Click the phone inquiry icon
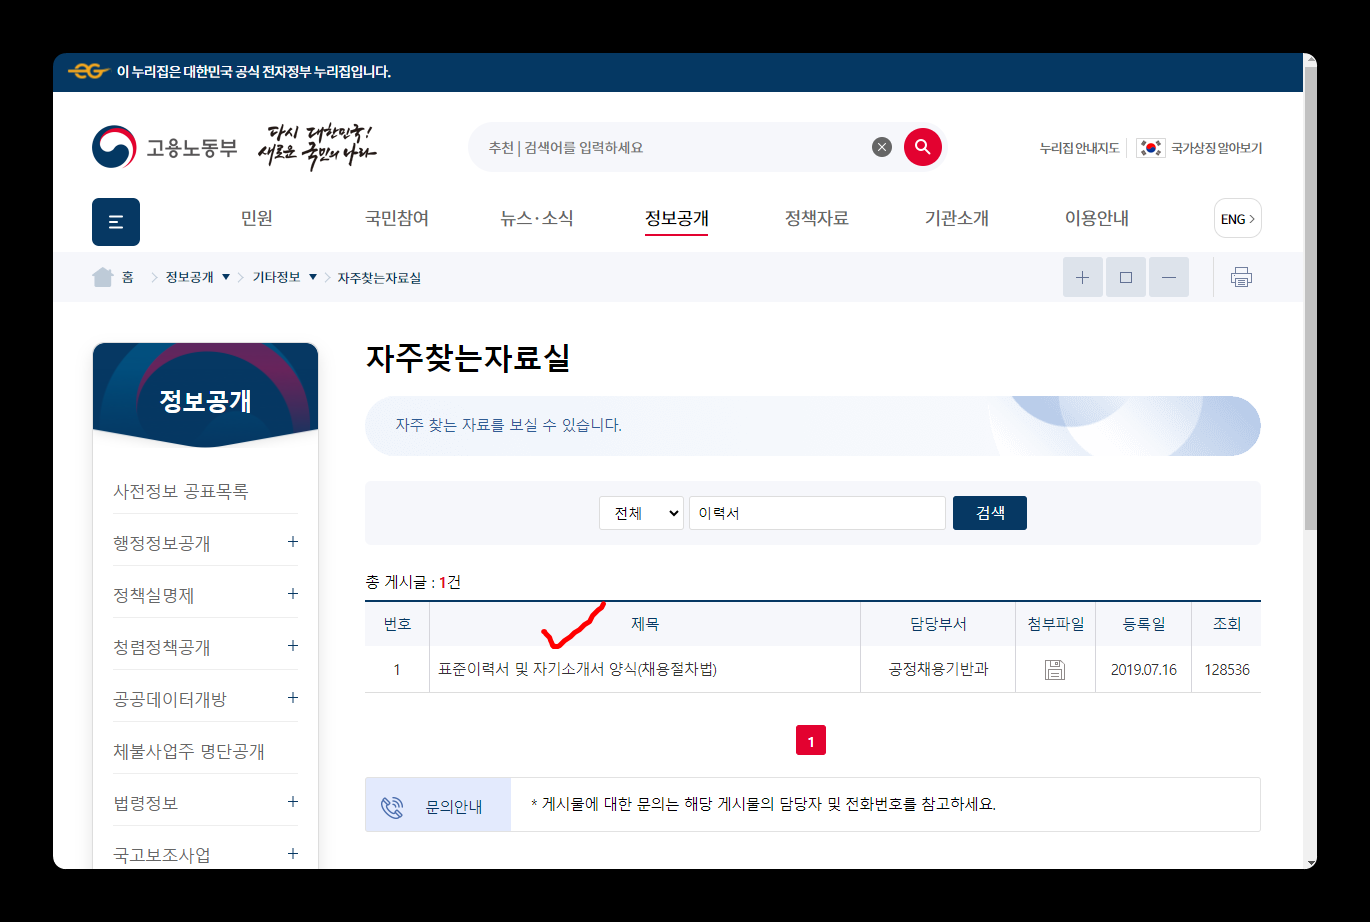Viewport: 1370px width, 922px height. point(391,807)
